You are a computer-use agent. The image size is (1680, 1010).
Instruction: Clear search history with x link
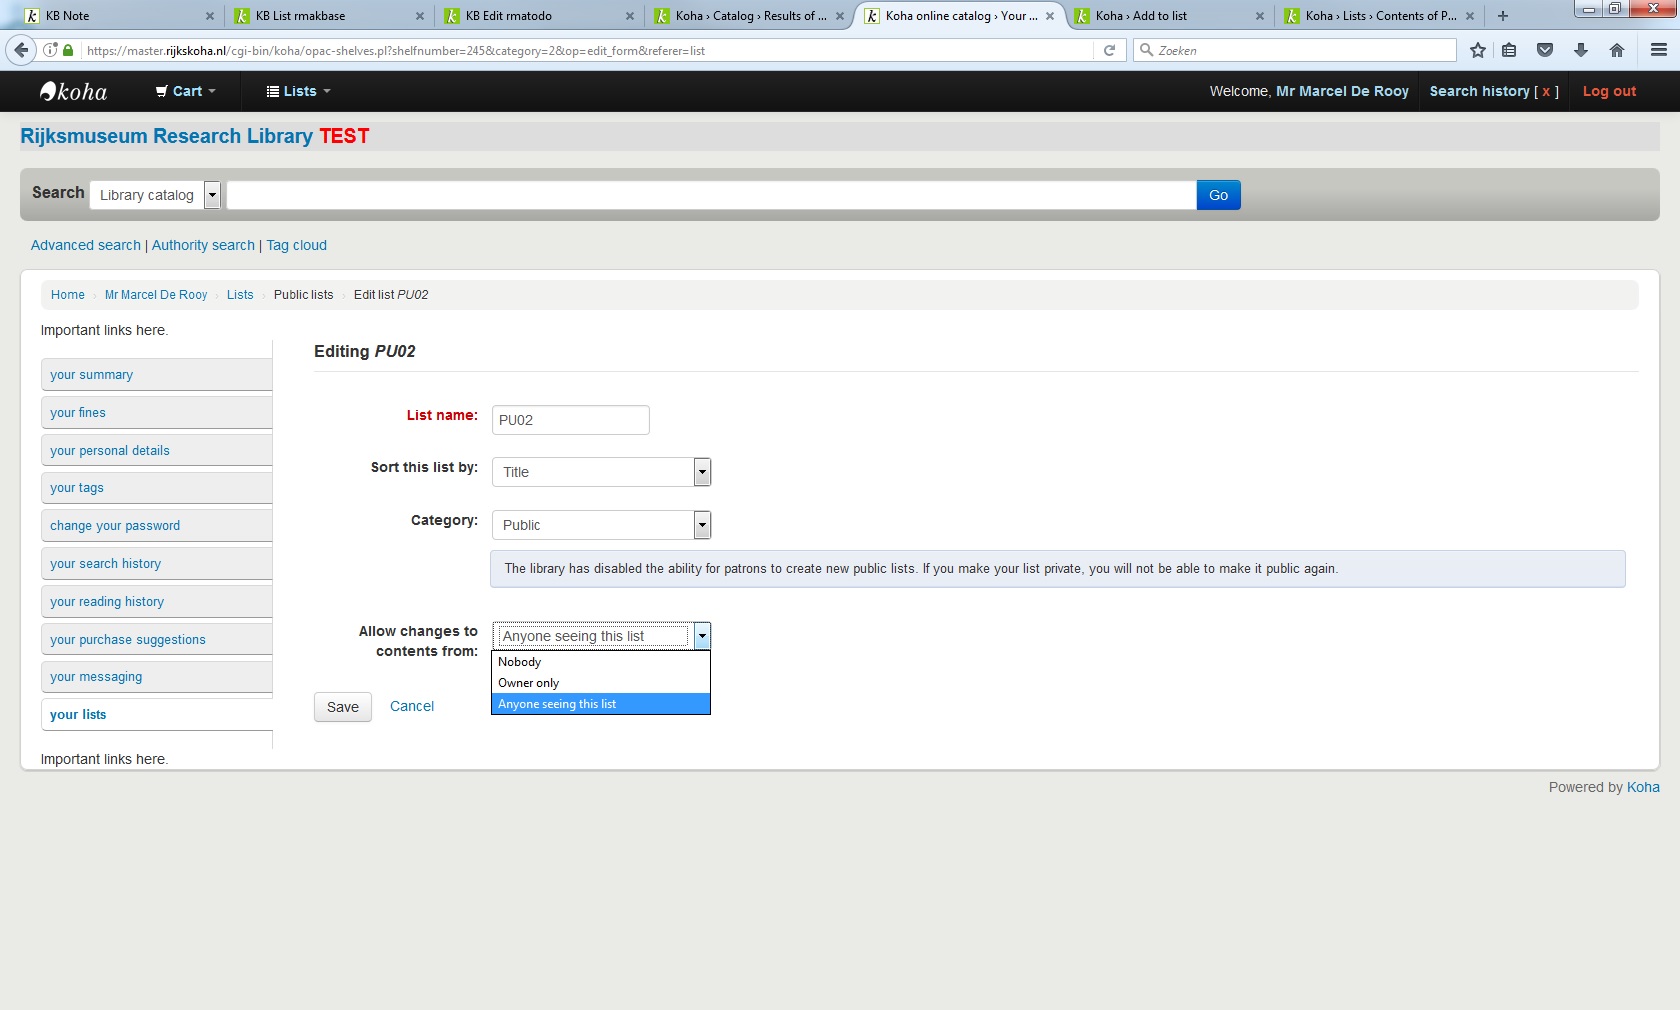[1546, 91]
